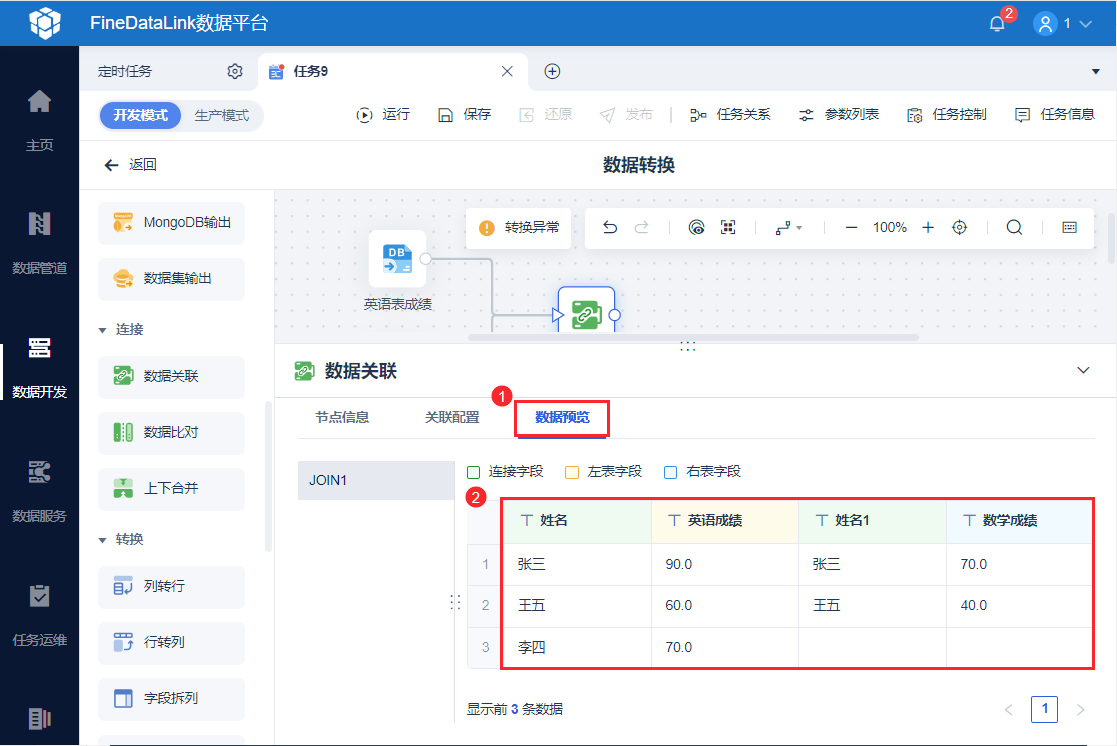Open 任务控制
The width and height of the screenshot is (1117, 746).
point(947,115)
